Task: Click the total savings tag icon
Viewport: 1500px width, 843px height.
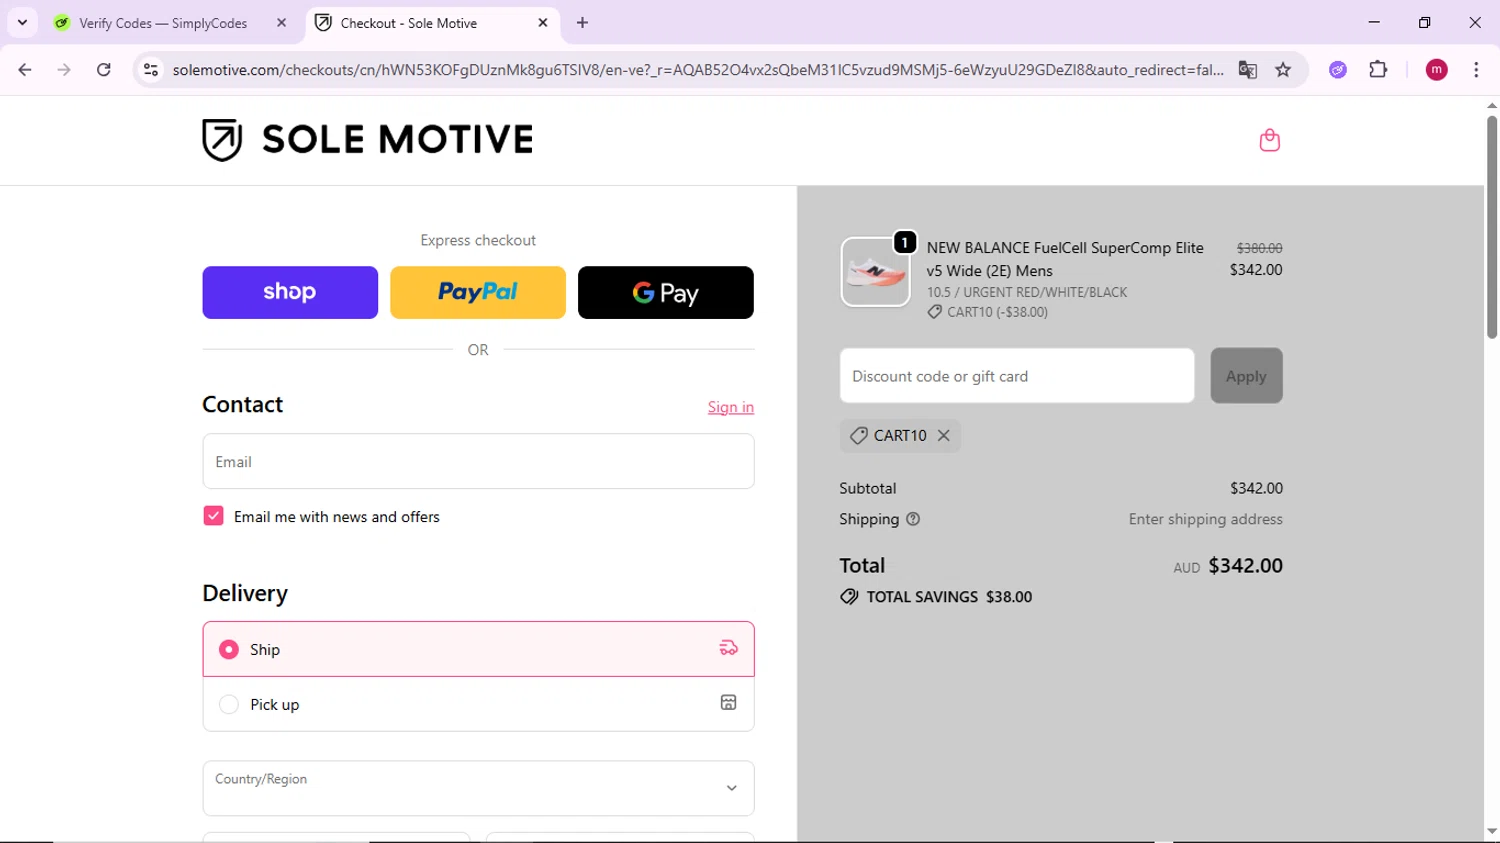Action: [849, 597]
